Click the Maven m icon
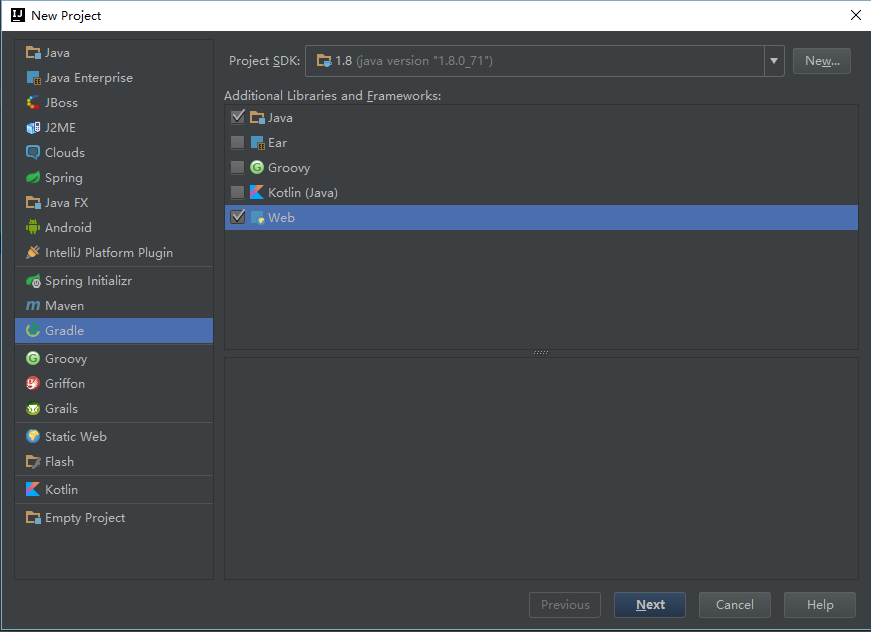The width and height of the screenshot is (871, 632). point(33,306)
